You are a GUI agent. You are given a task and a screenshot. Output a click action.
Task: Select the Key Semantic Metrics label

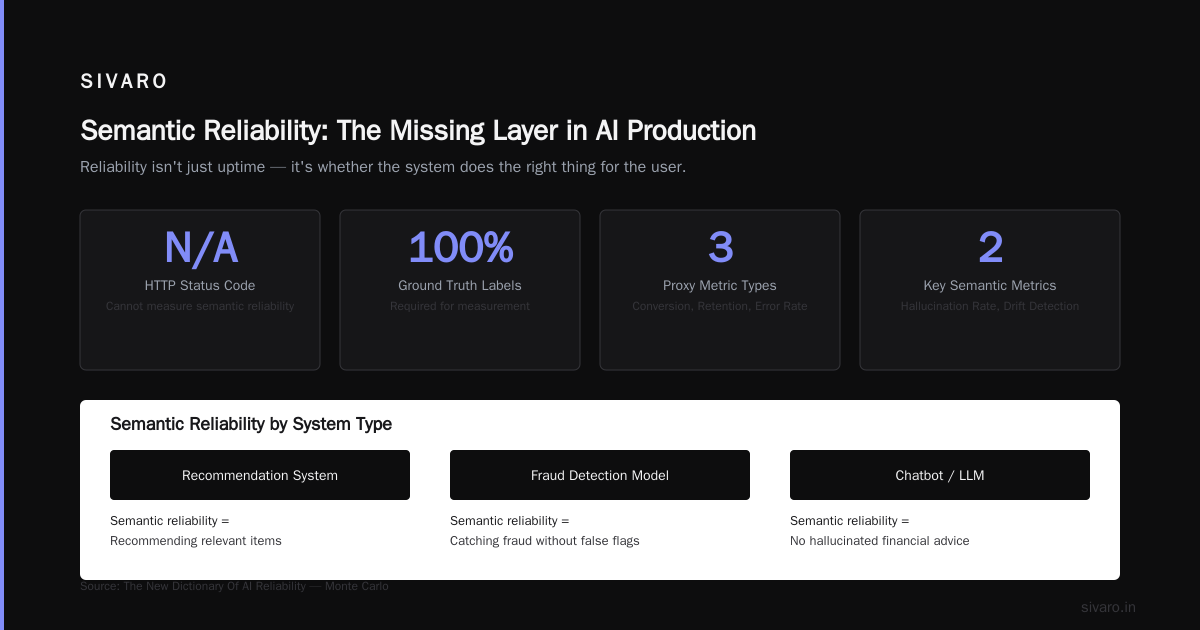990,286
